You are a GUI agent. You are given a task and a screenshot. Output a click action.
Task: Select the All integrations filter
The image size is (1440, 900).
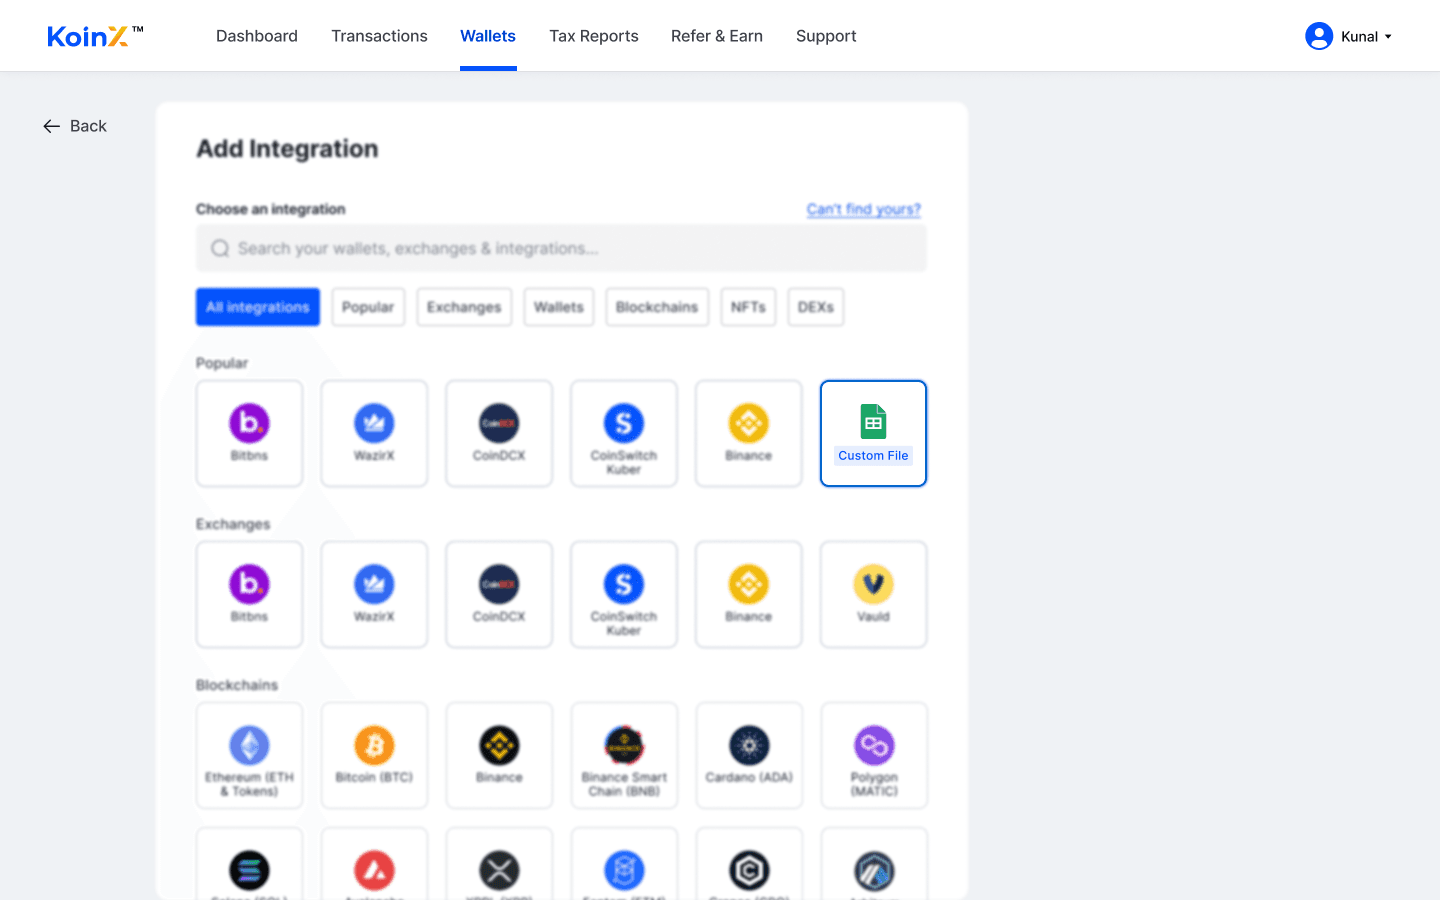pos(258,307)
